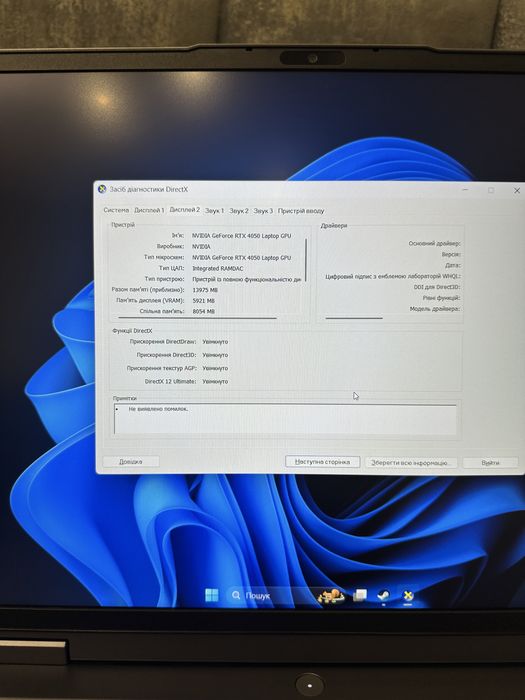Click the DirectX icon in title bar
This screenshot has height=700, width=525.
tap(102, 189)
